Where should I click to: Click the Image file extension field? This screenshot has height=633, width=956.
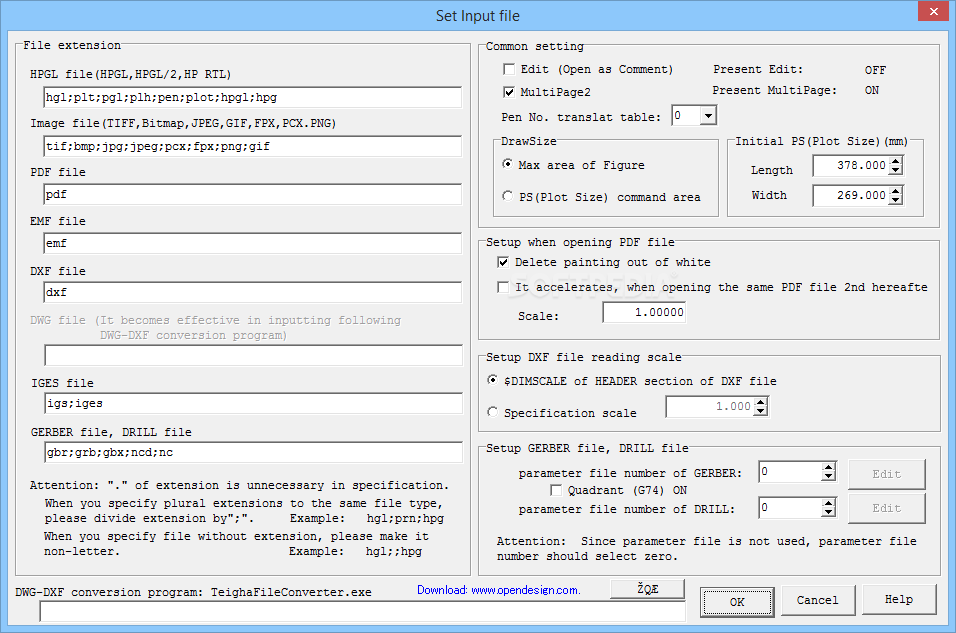click(252, 146)
